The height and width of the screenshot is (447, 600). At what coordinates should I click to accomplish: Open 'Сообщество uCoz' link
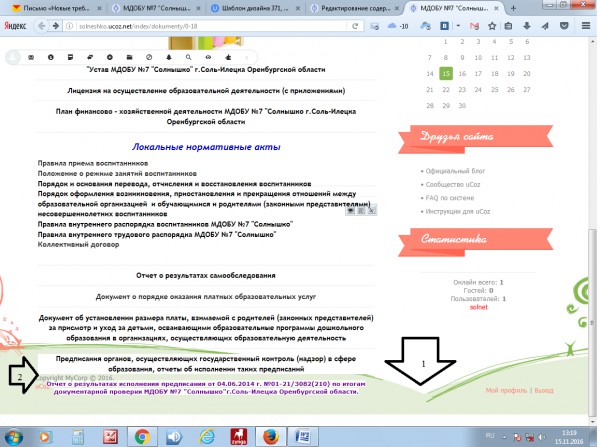tap(453, 184)
